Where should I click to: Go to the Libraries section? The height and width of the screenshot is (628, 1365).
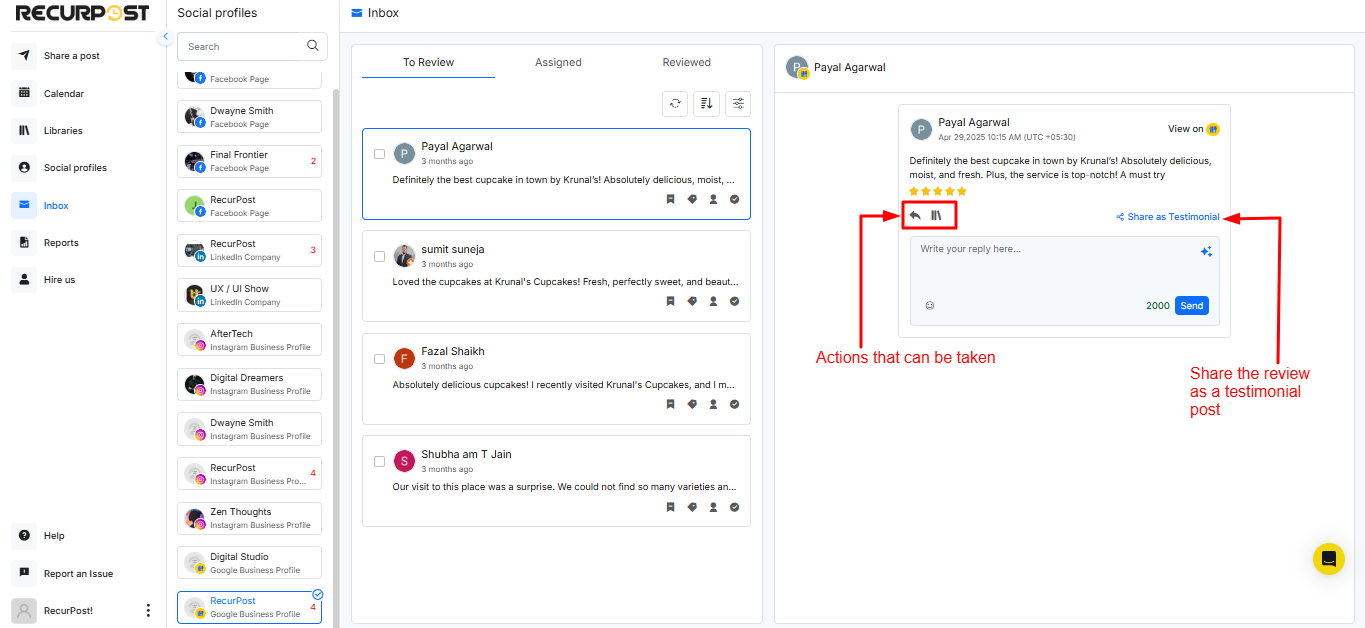63,131
